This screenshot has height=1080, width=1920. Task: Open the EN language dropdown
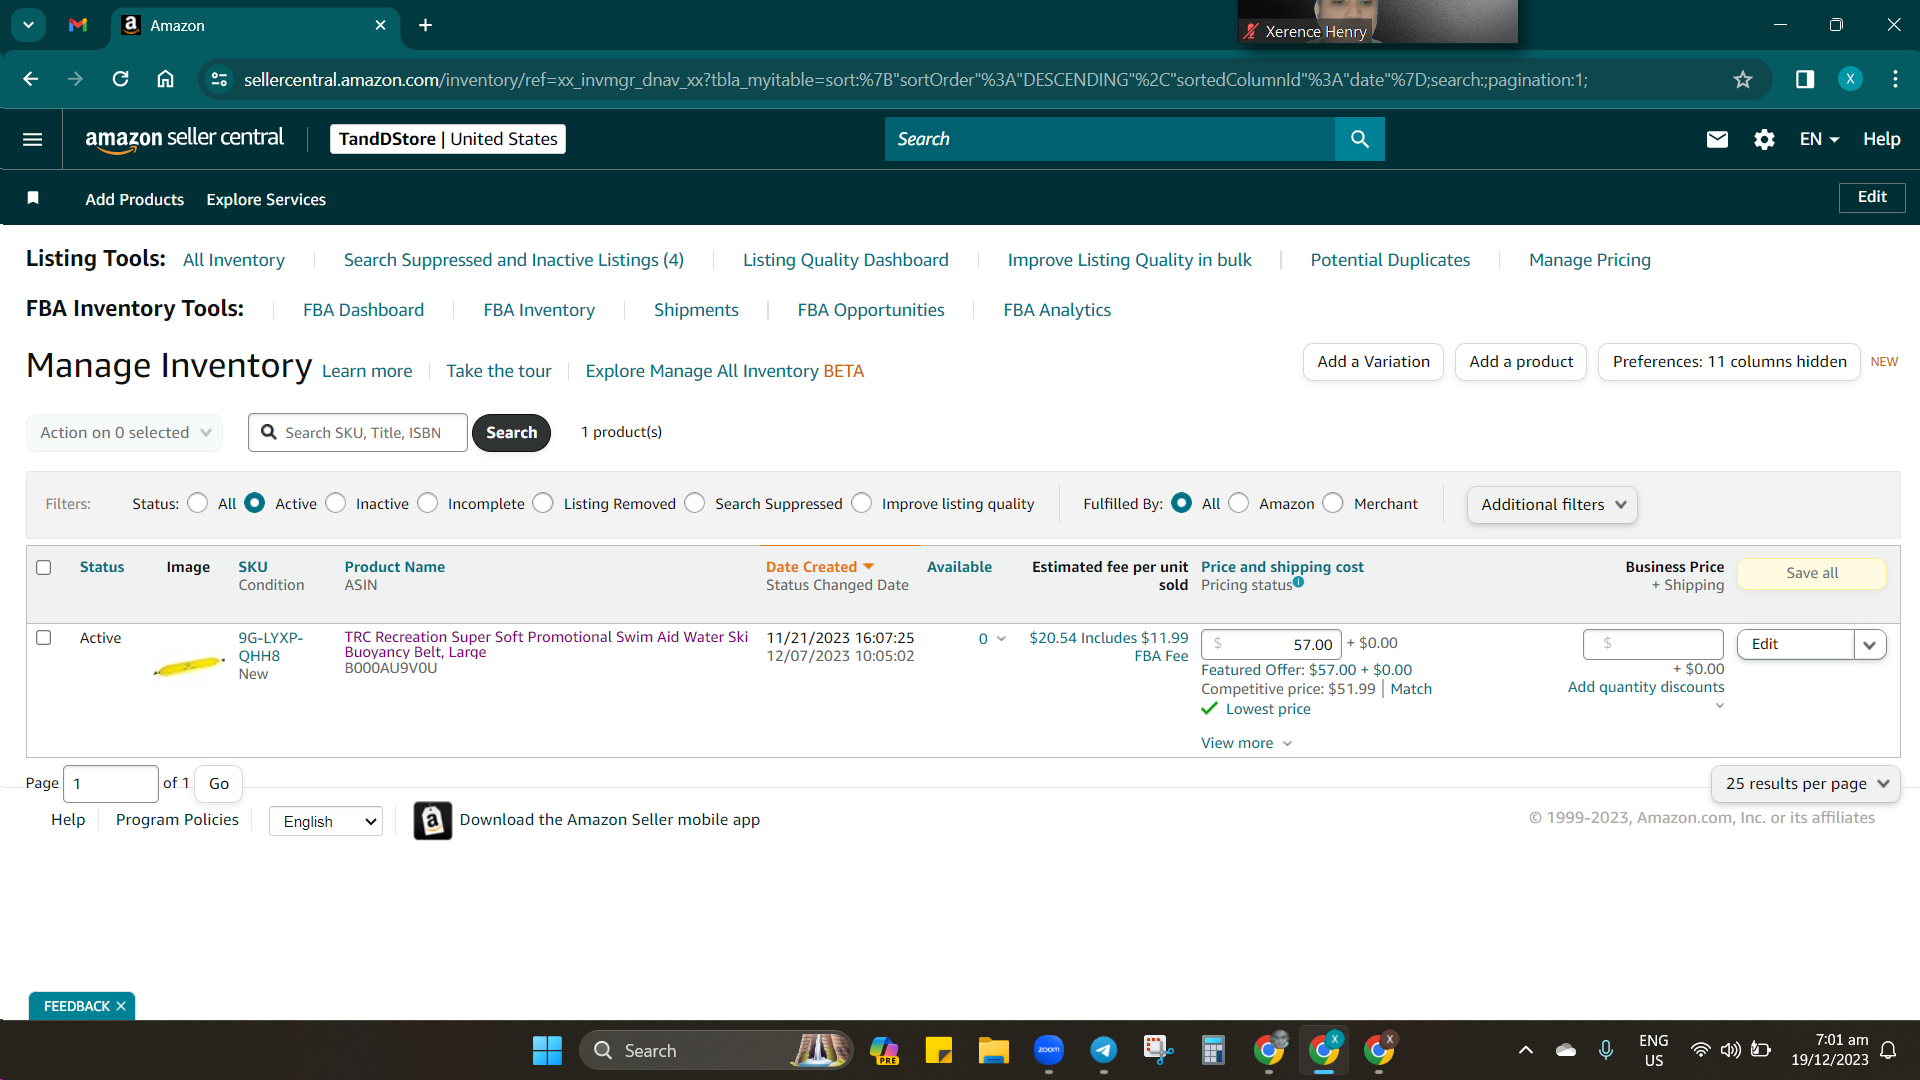pos(1819,139)
